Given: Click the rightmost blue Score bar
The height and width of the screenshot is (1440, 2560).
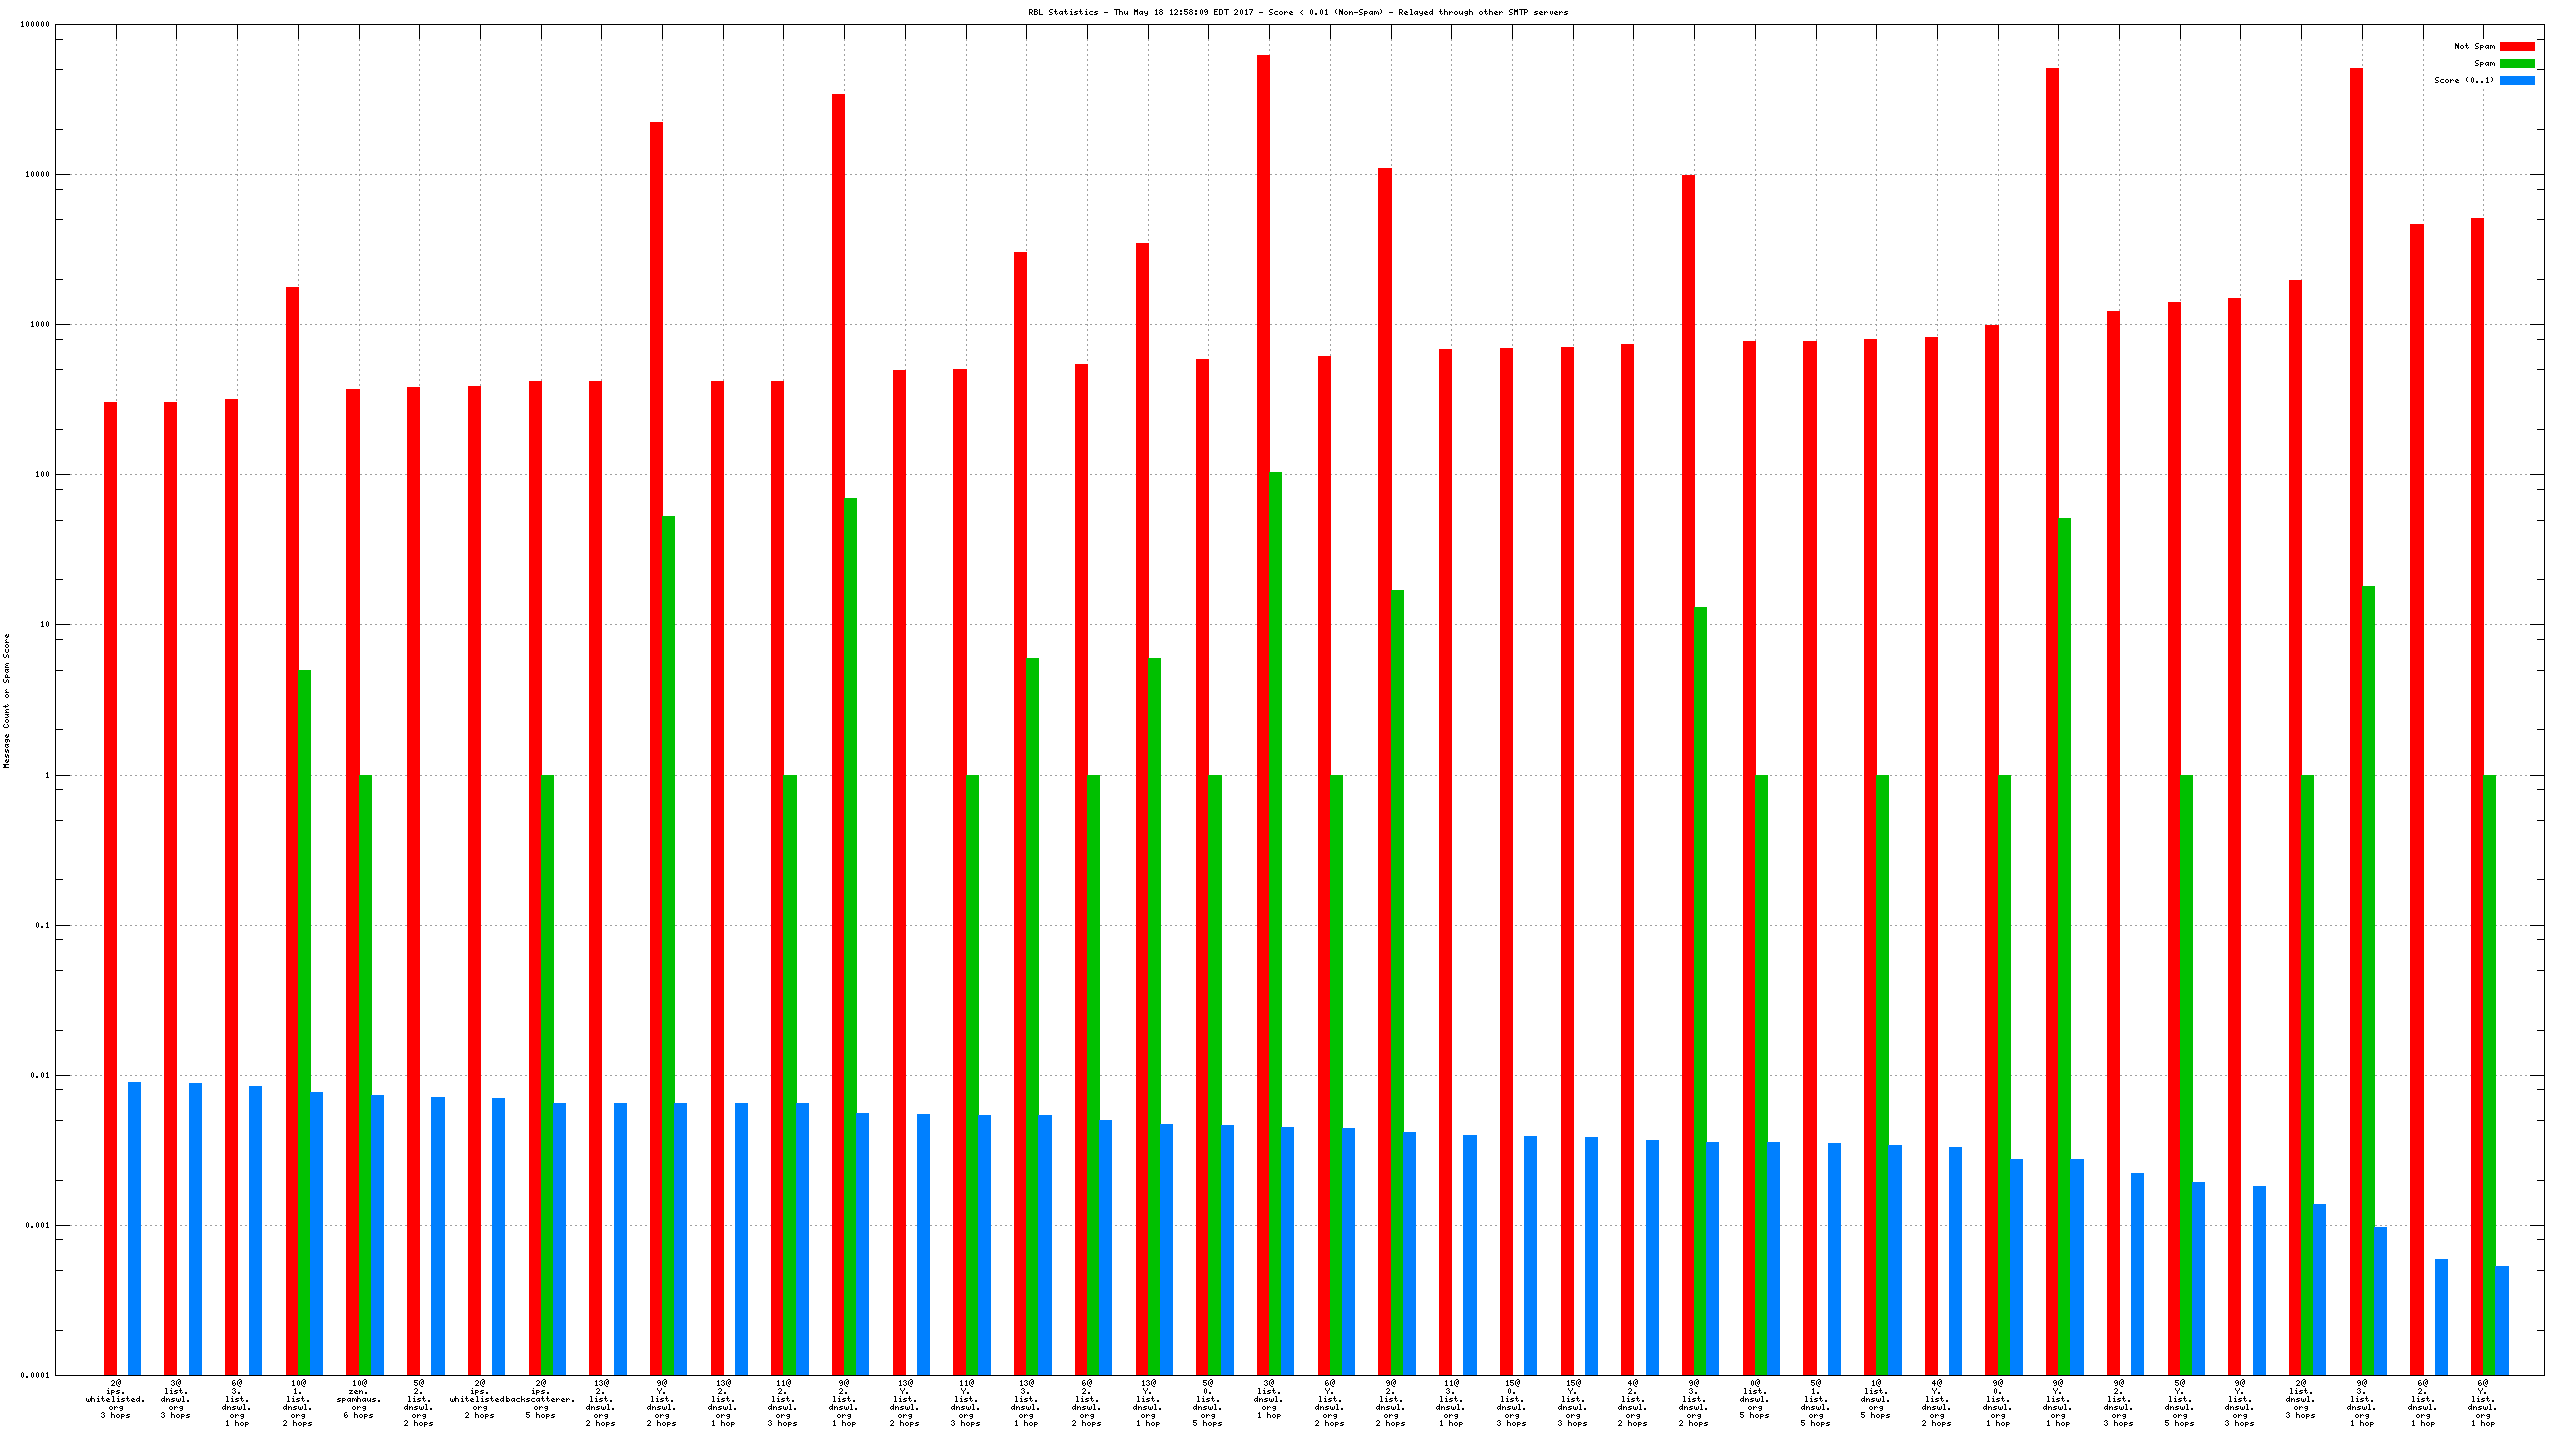Looking at the screenshot, I should pos(2502,1320).
